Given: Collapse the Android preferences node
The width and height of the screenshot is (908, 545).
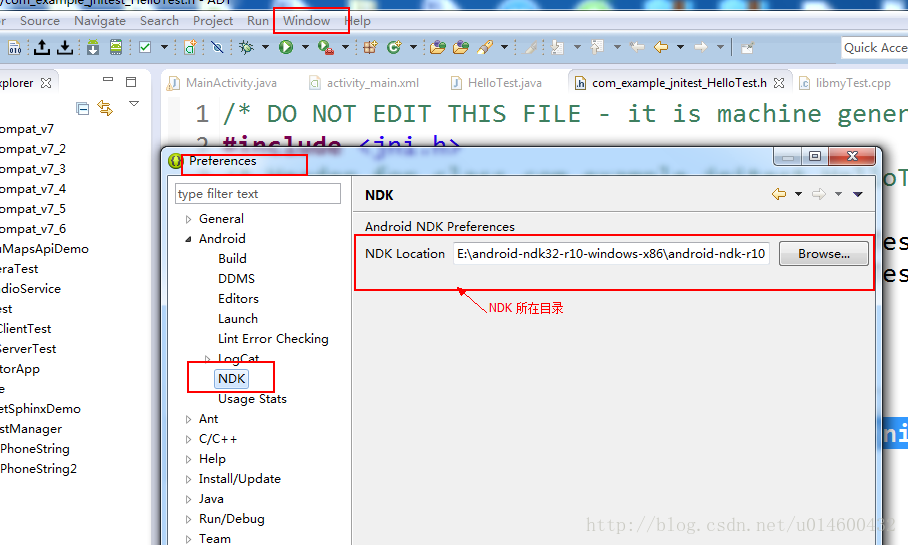Looking at the screenshot, I should pyautogui.click(x=188, y=239).
